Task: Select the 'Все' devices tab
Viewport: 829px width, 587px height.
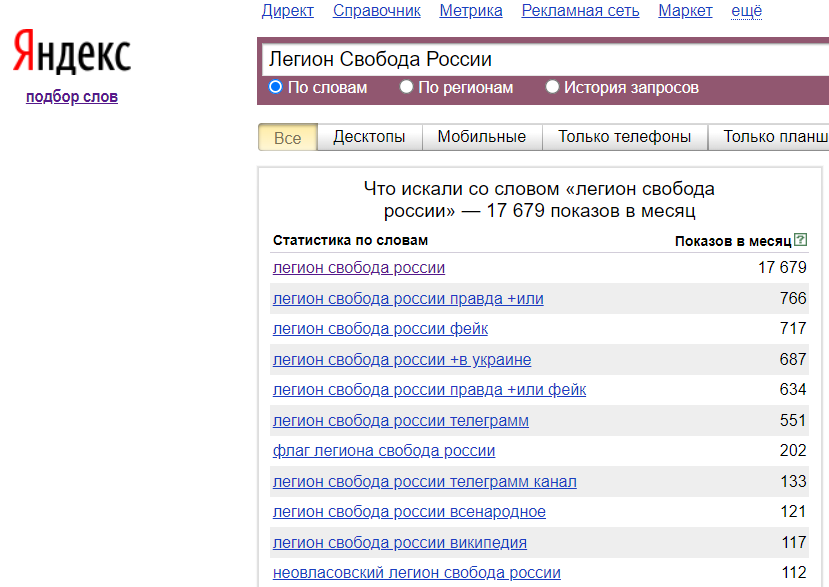Action: (x=287, y=138)
